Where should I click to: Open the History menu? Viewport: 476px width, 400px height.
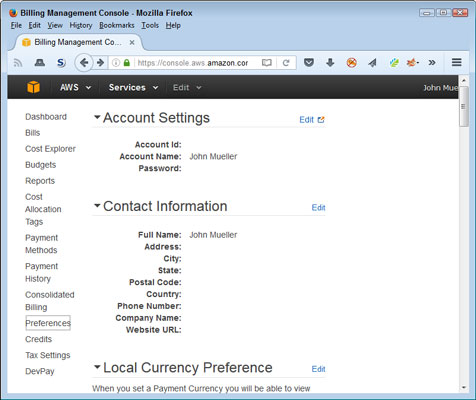[x=81, y=25]
